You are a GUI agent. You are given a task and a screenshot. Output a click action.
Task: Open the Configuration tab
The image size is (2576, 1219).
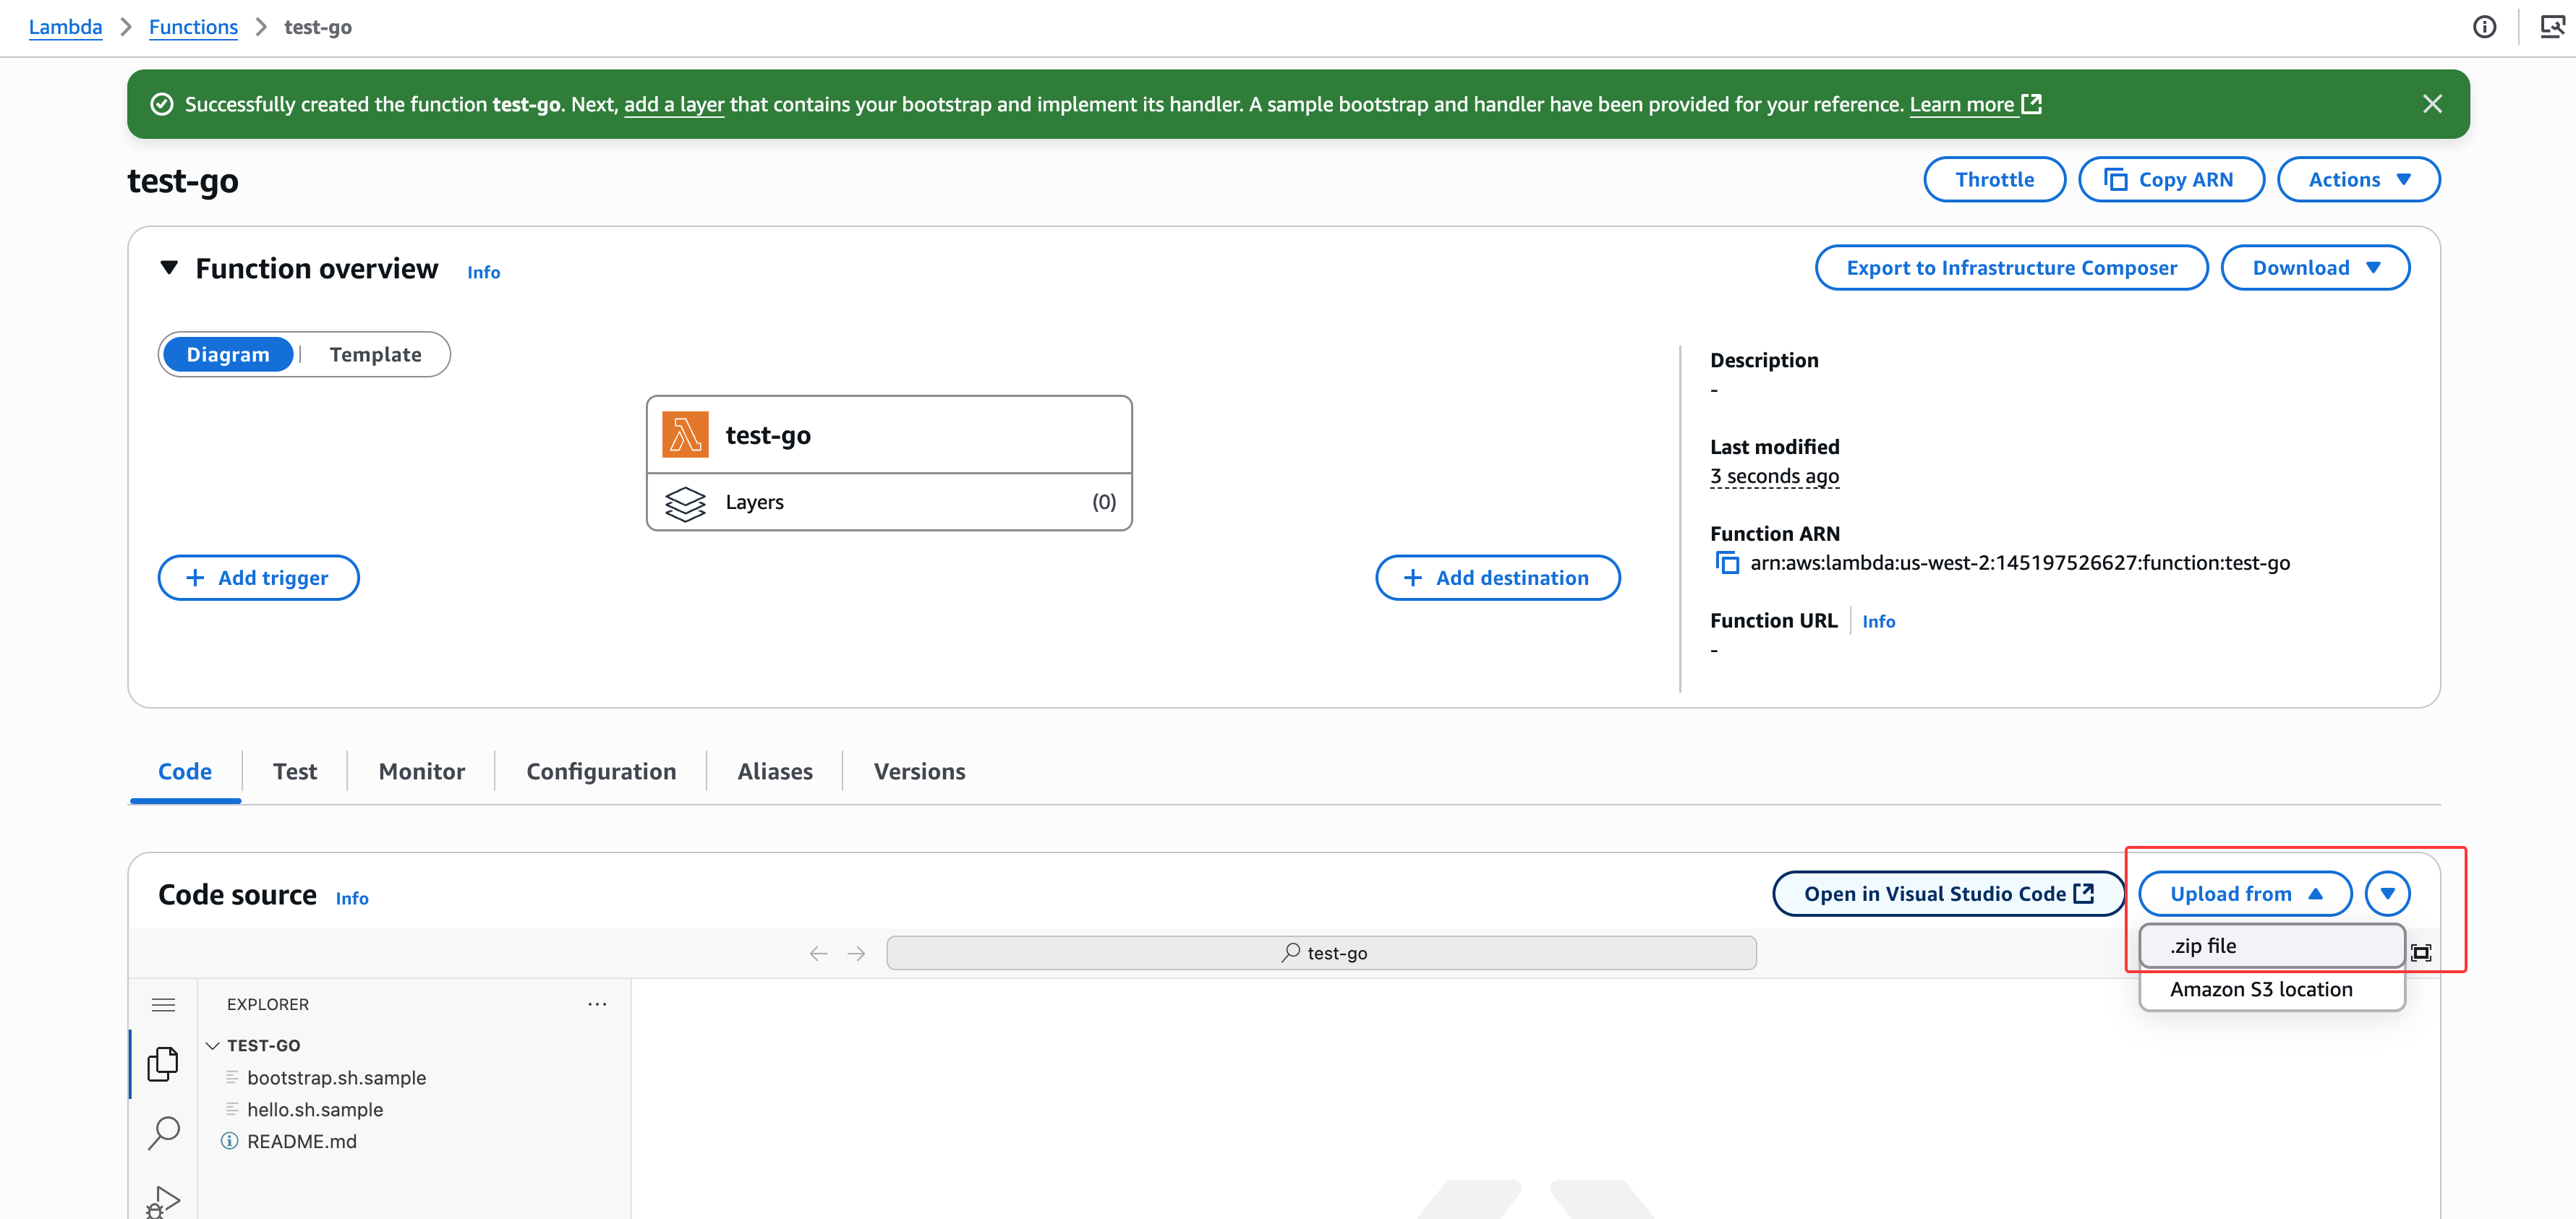pos(601,771)
